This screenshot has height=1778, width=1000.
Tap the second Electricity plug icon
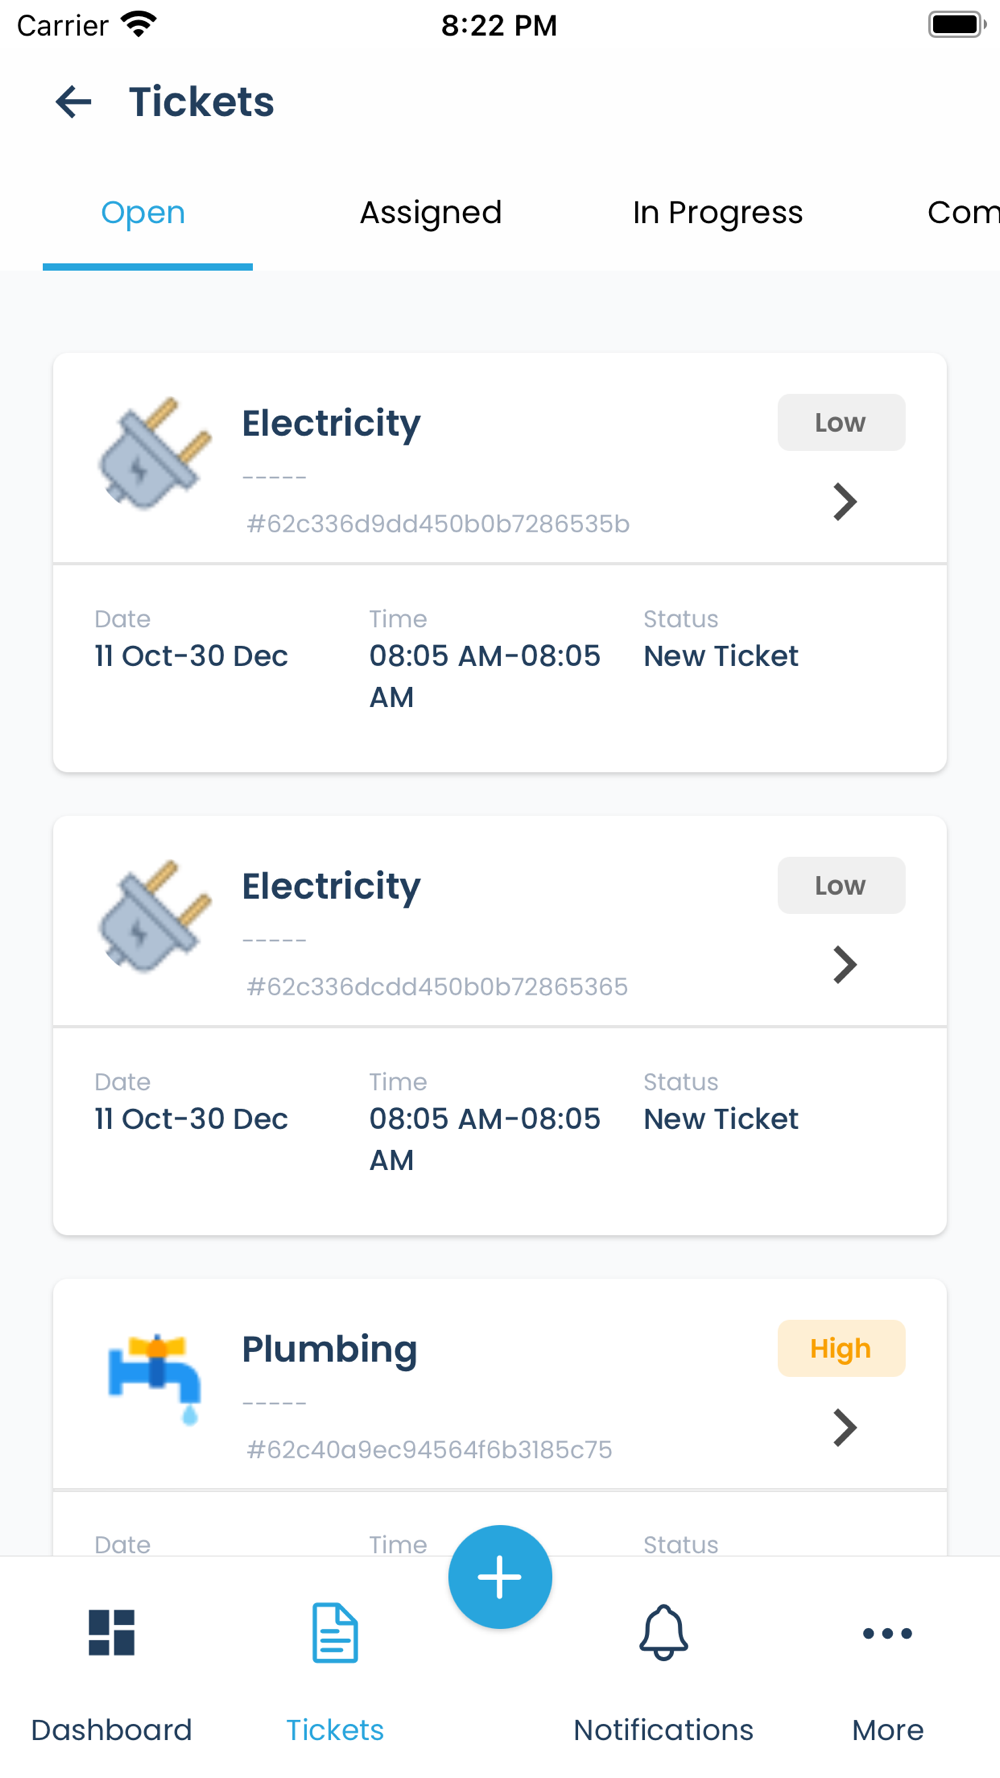(154, 917)
